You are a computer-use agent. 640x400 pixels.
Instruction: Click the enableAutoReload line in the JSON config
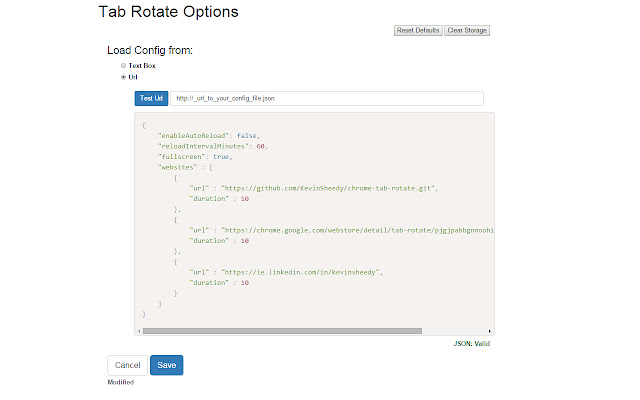coord(208,135)
